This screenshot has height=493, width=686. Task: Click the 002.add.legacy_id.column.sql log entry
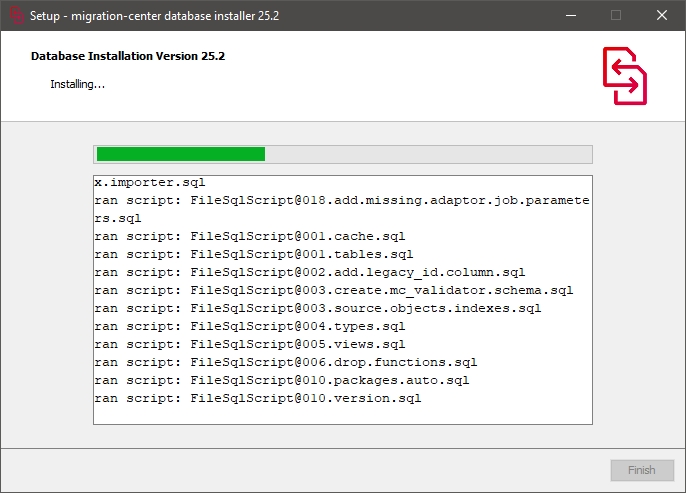coord(310,273)
